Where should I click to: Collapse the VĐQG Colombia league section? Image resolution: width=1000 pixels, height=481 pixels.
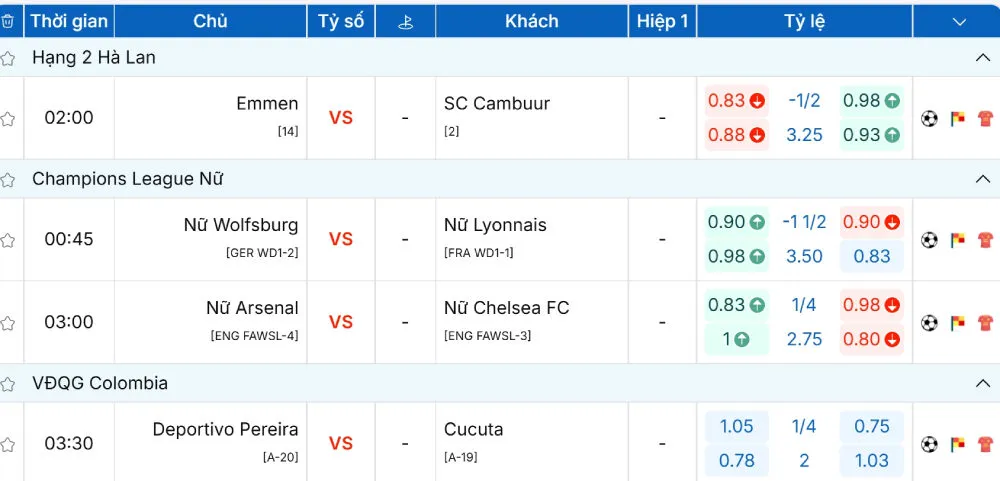click(982, 383)
